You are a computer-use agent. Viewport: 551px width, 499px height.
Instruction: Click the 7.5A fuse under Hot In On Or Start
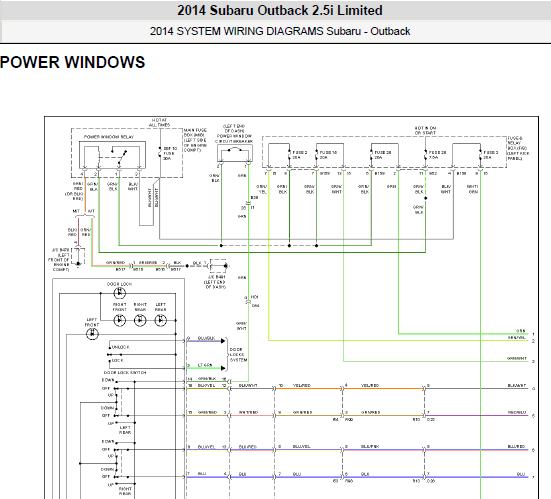point(426,155)
